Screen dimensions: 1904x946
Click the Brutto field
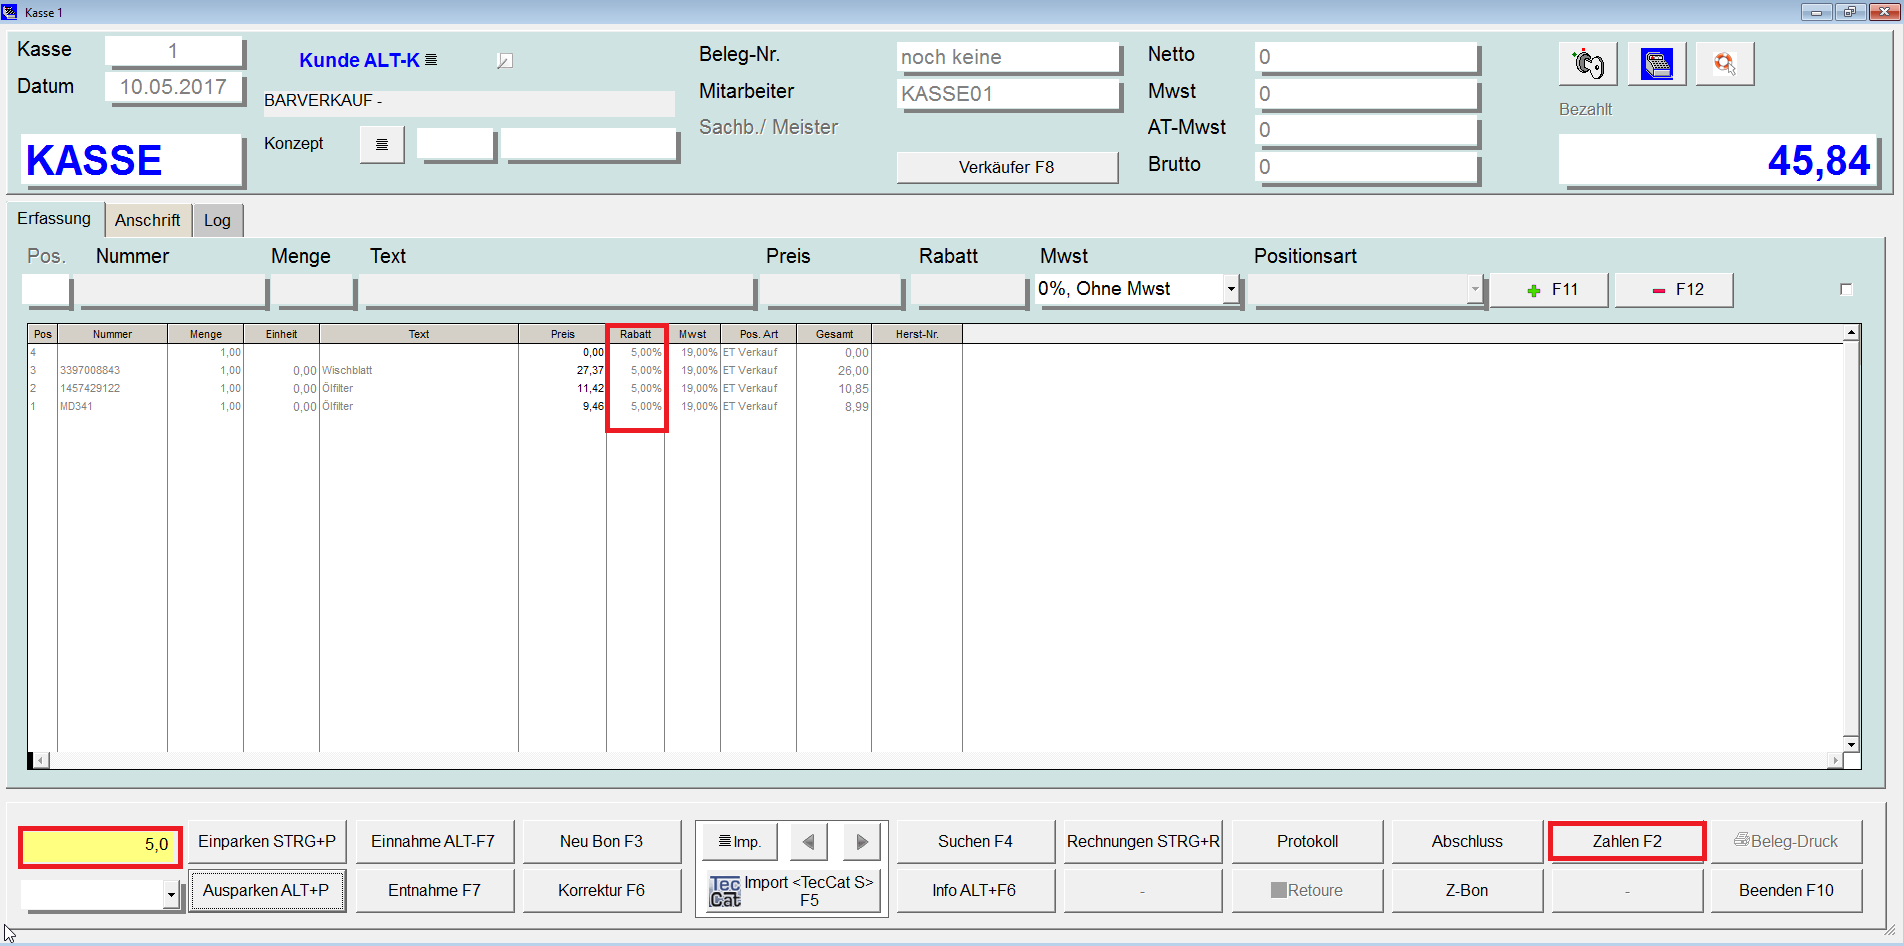click(1366, 167)
